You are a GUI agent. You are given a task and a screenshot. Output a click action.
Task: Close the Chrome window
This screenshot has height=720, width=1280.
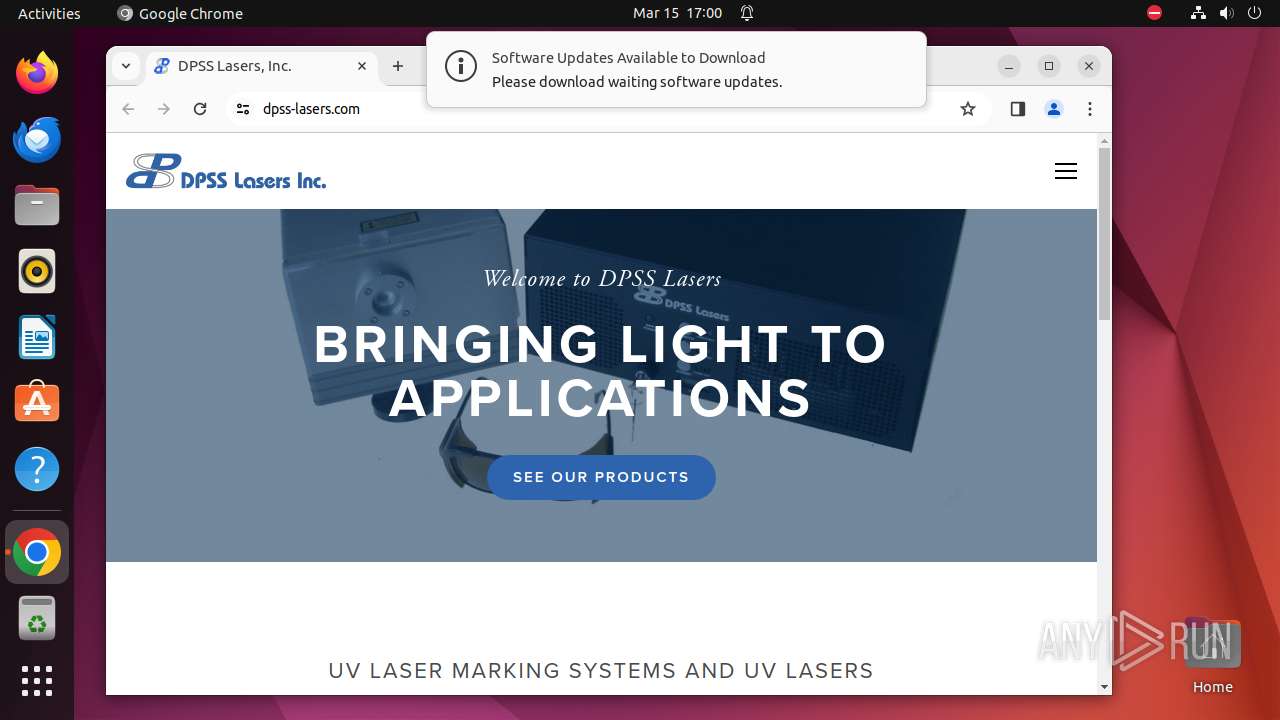tap(1089, 66)
